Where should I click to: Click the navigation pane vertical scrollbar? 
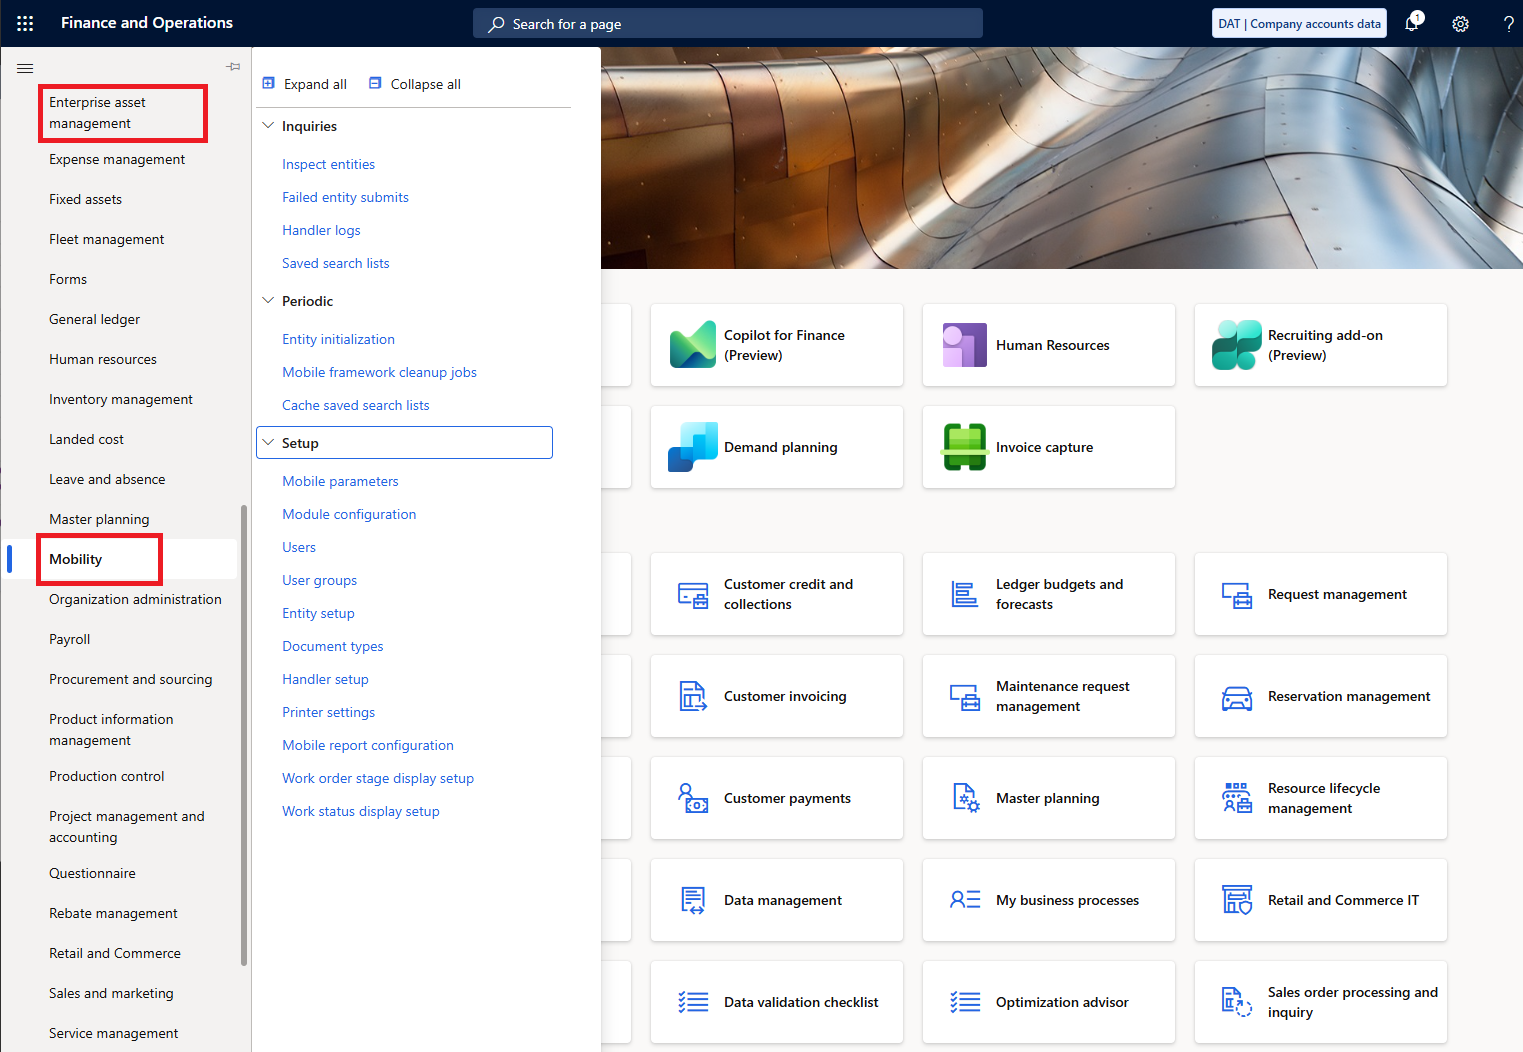pyautogui.click(x=244, y=735)
